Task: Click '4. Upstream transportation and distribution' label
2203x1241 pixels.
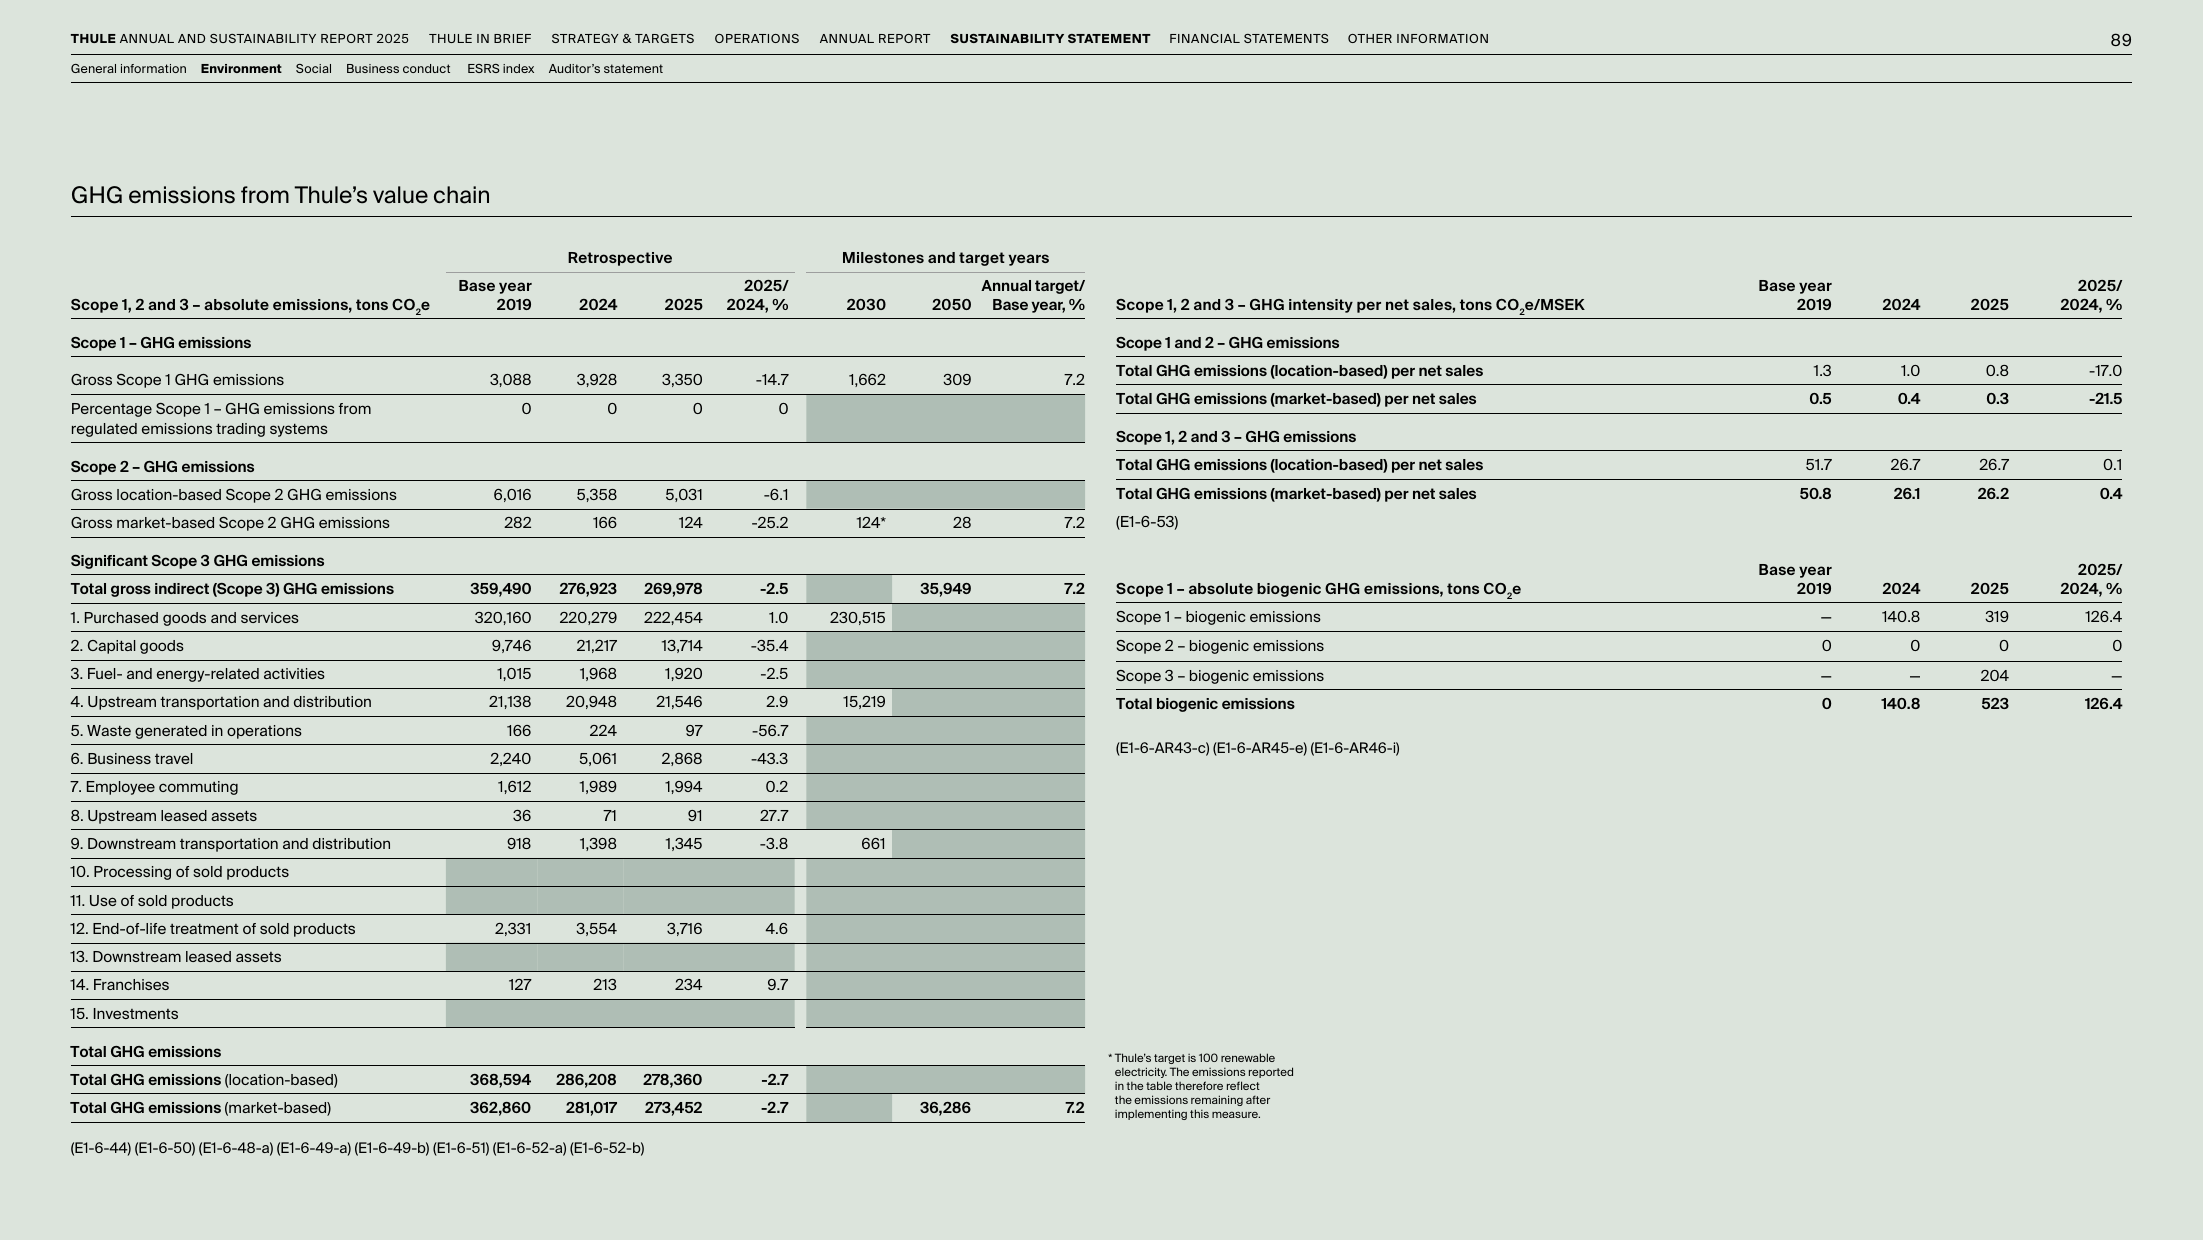Action: tap(221, 702)
